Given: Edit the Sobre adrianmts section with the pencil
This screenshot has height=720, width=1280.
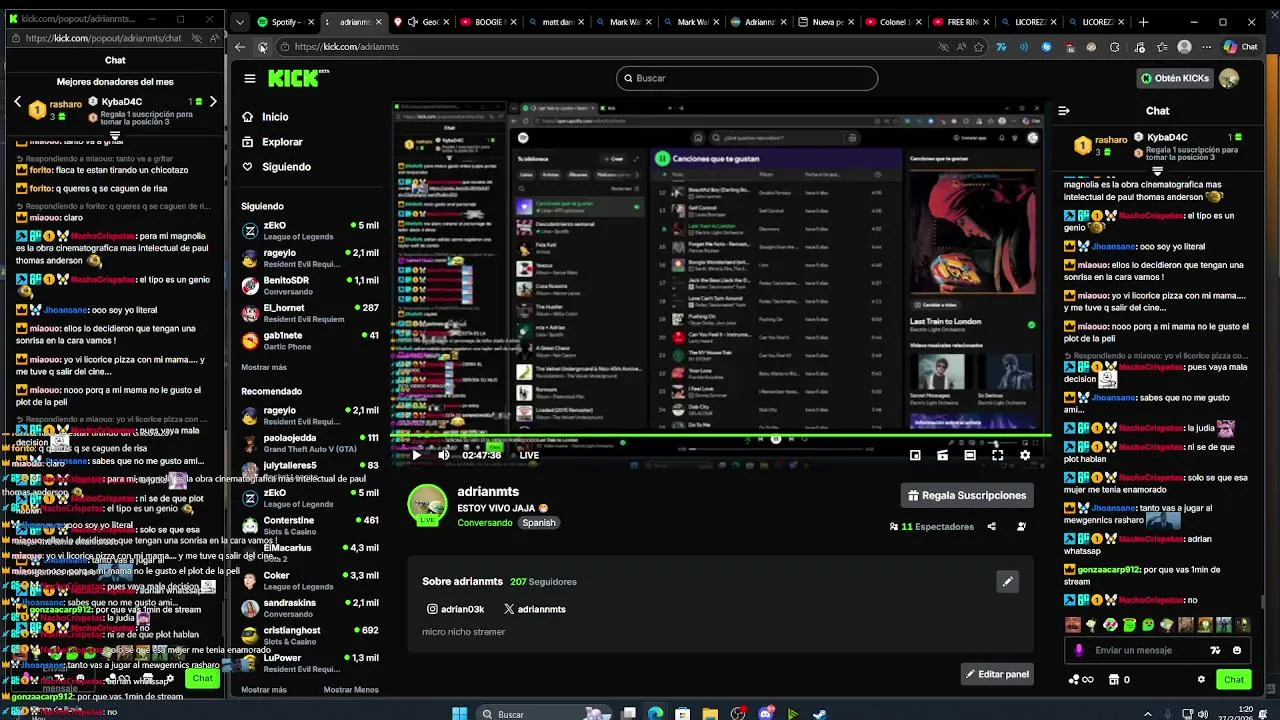Looking at the screenshot, I should point(1007,581).
